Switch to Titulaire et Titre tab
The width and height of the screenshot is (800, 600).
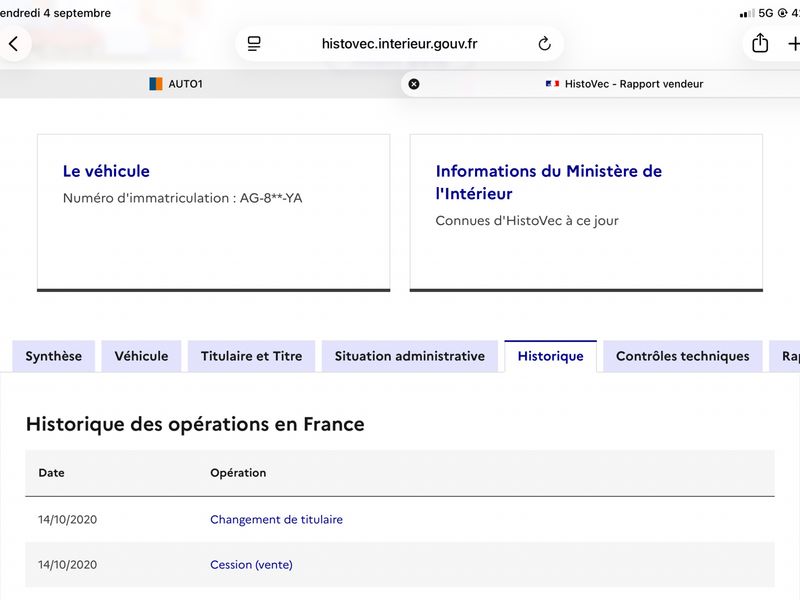tap(252, 356)
